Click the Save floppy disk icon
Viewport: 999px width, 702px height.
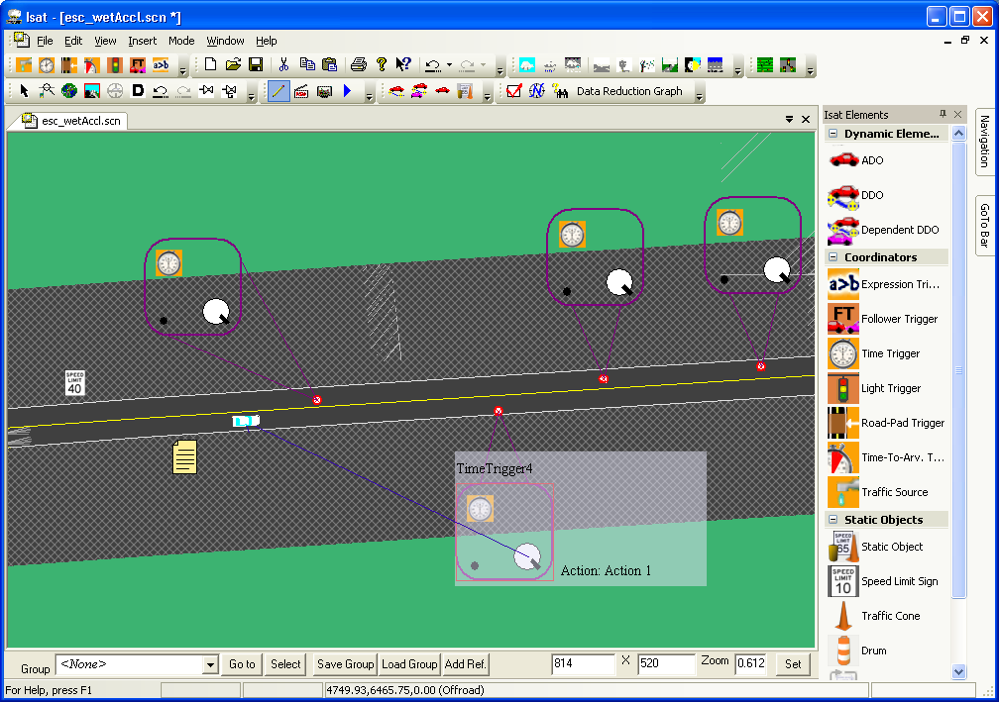[256, 65]
